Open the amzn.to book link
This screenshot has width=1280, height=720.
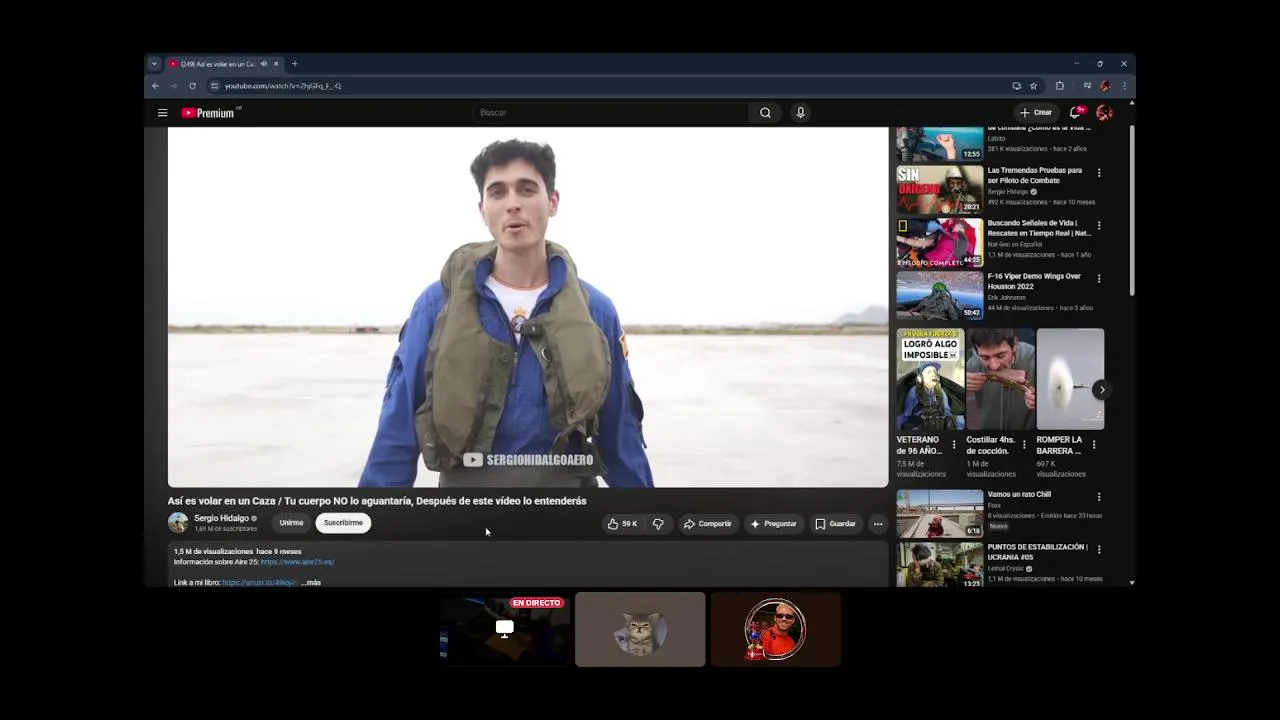(x=260, y=582)
